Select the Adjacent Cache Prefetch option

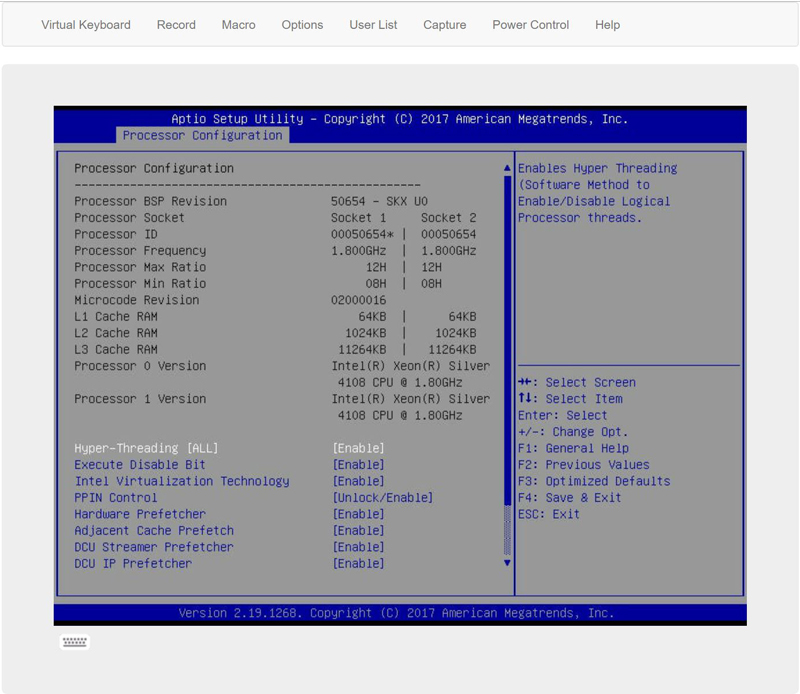tap(154, 531)
